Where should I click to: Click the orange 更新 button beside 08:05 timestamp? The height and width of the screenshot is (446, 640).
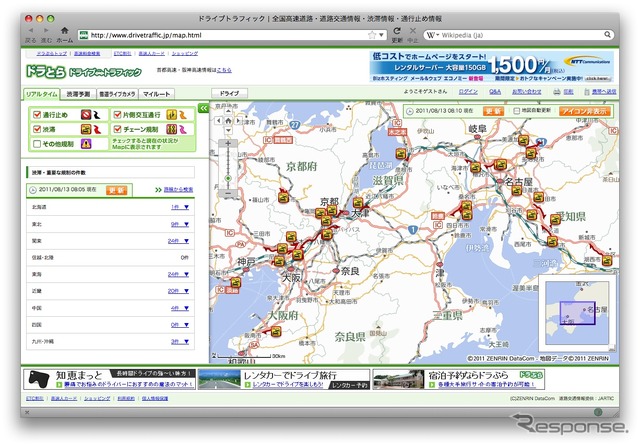coord(116,190)
